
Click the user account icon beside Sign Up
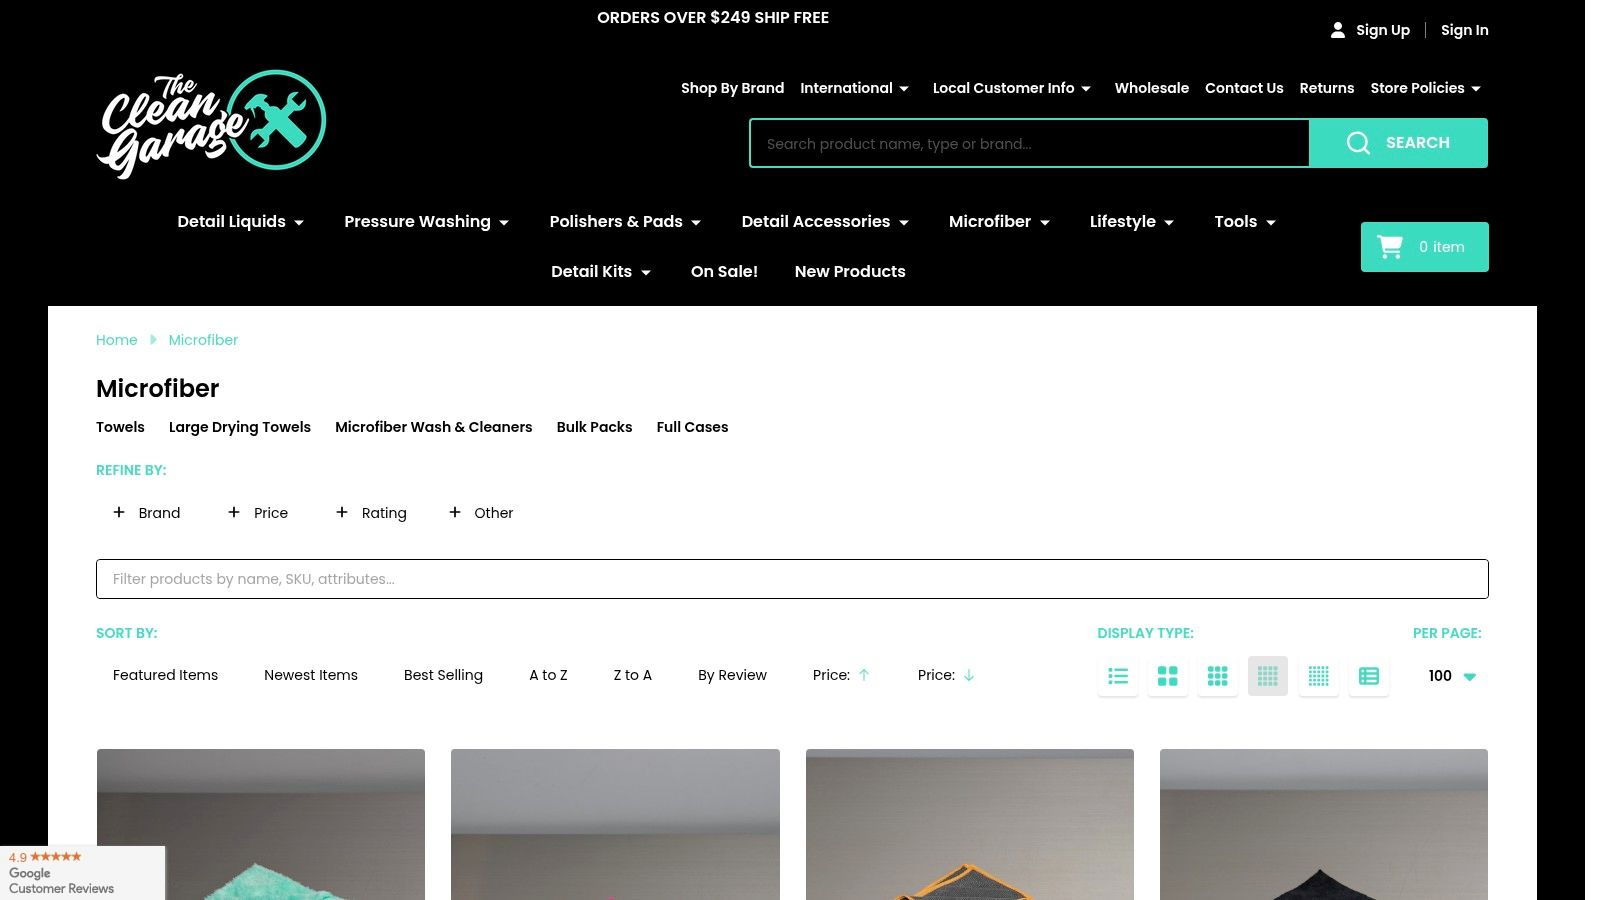(1338, 30)
